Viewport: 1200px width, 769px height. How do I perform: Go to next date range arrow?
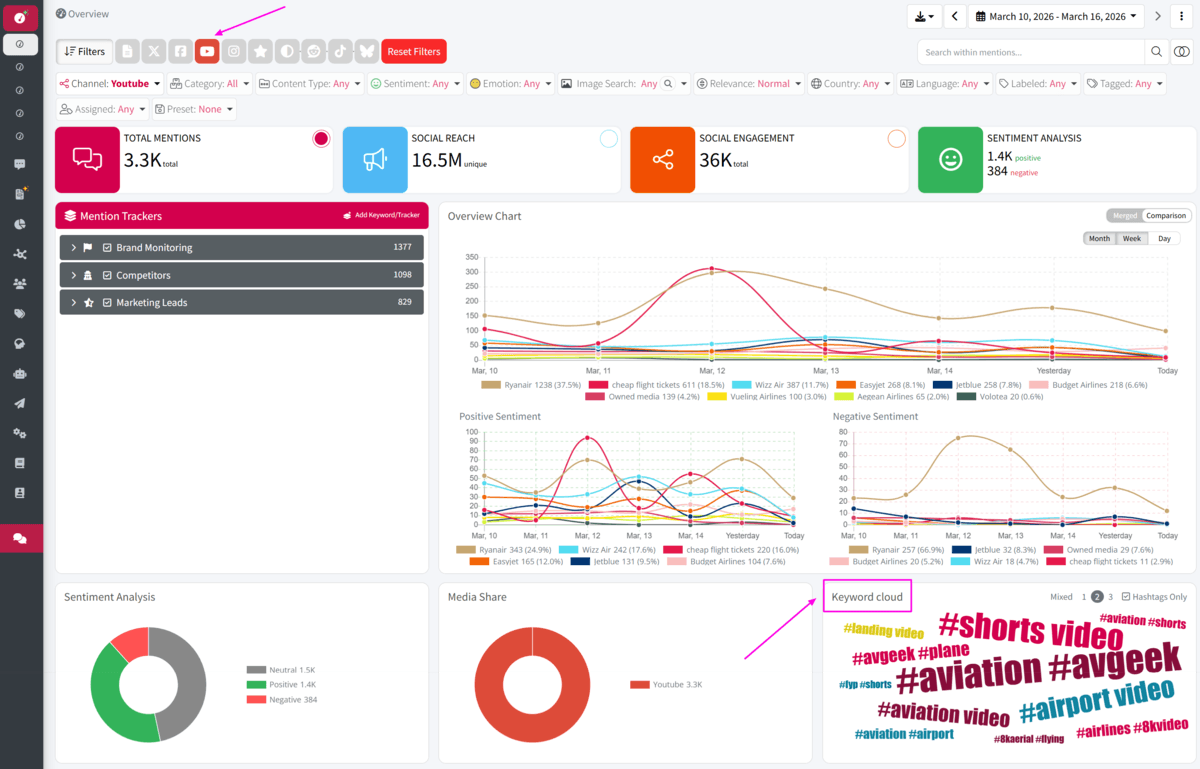click(1158, 16)
